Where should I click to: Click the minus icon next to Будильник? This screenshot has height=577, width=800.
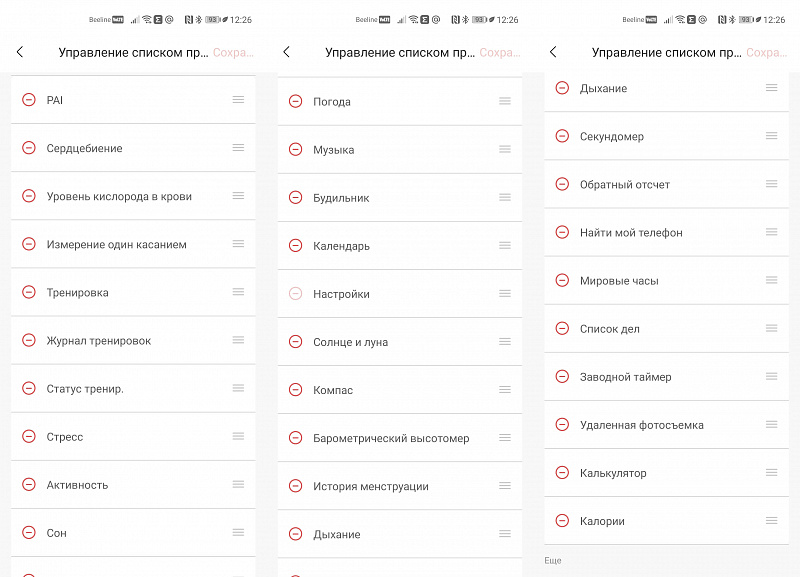point(295,198)
